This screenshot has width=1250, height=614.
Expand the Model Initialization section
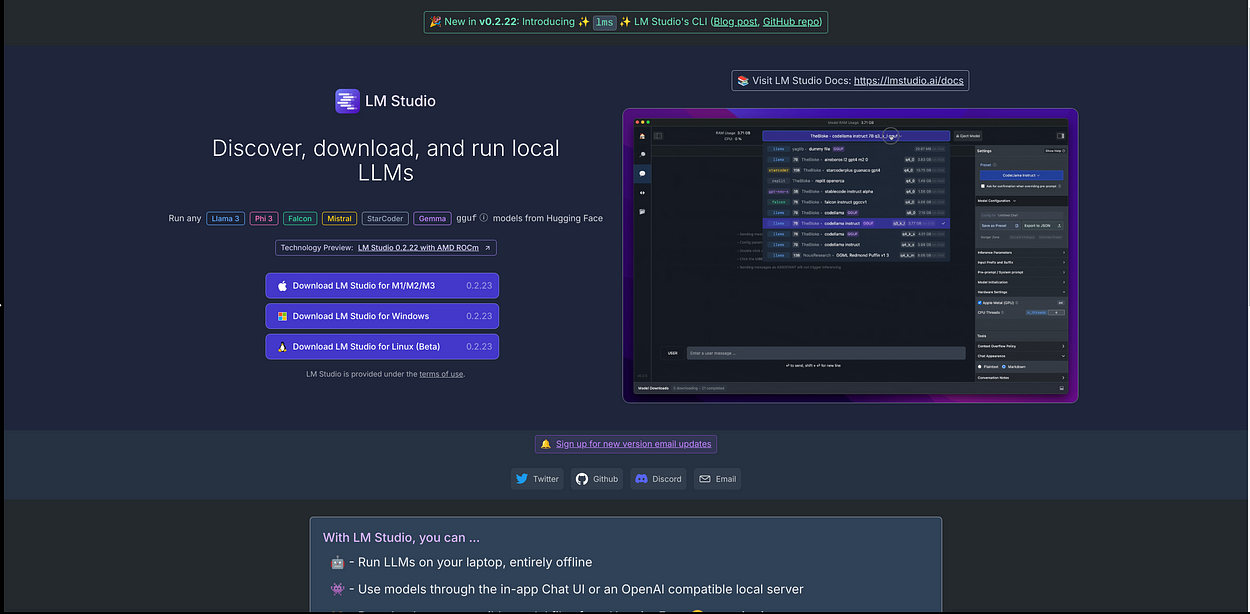pos(1021,282)
